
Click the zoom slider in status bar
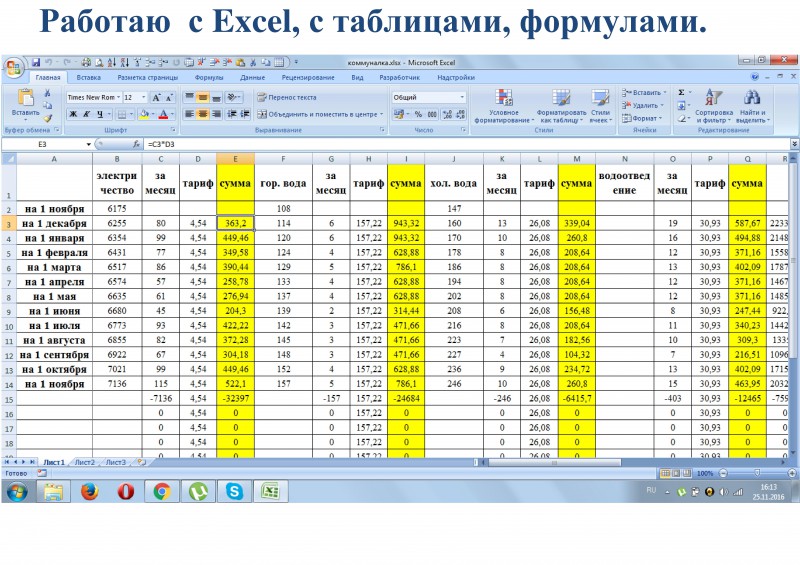[x=757, y=474]
